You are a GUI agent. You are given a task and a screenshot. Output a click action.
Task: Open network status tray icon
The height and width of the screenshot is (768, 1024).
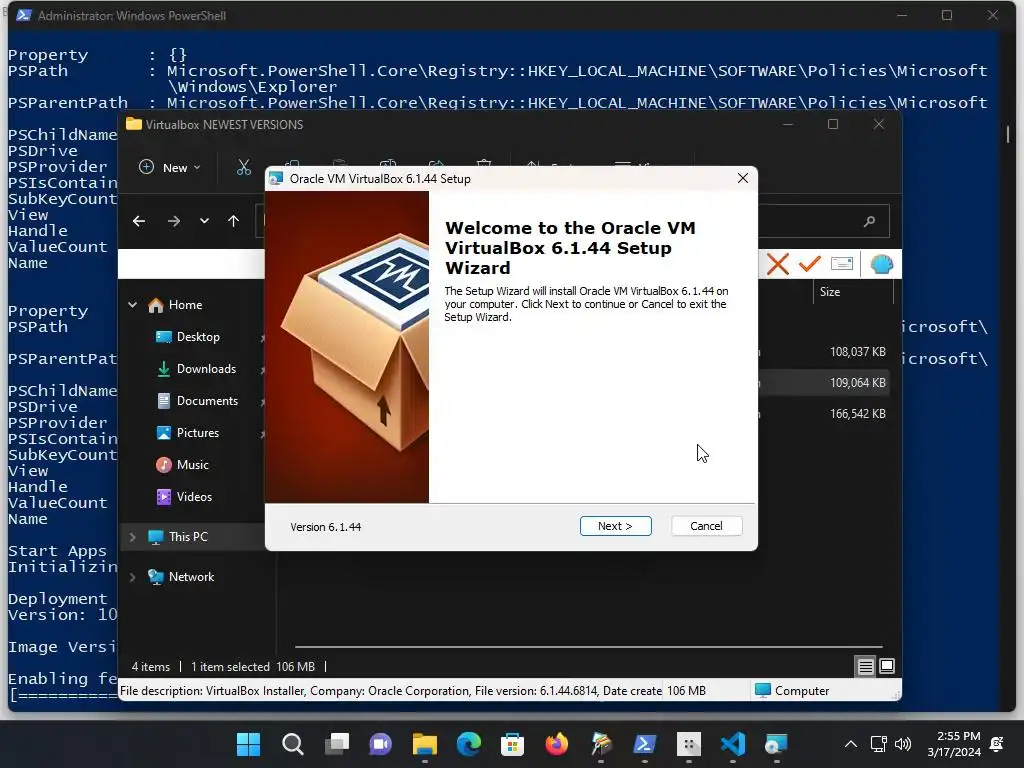point(878,744)
